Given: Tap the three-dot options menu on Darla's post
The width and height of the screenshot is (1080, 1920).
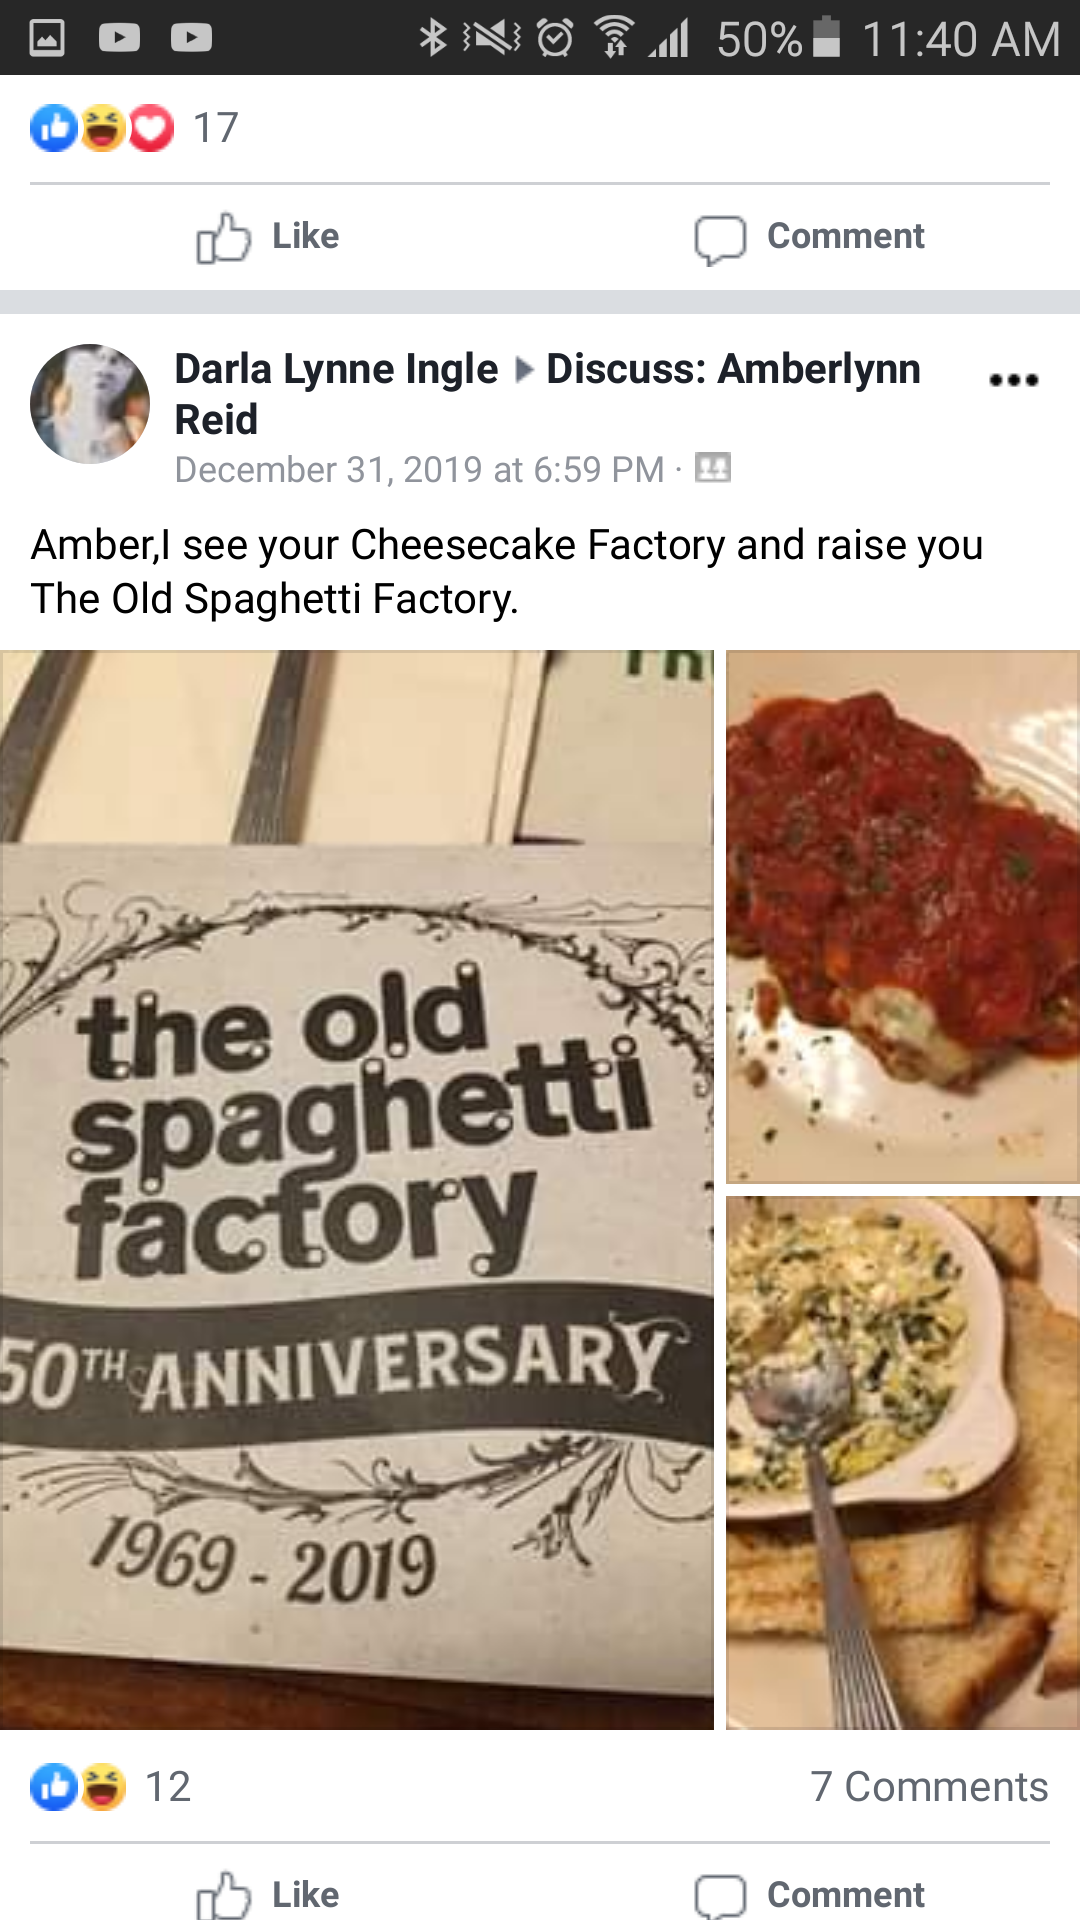Looking at the screenshot, I should click(1013, 379).
